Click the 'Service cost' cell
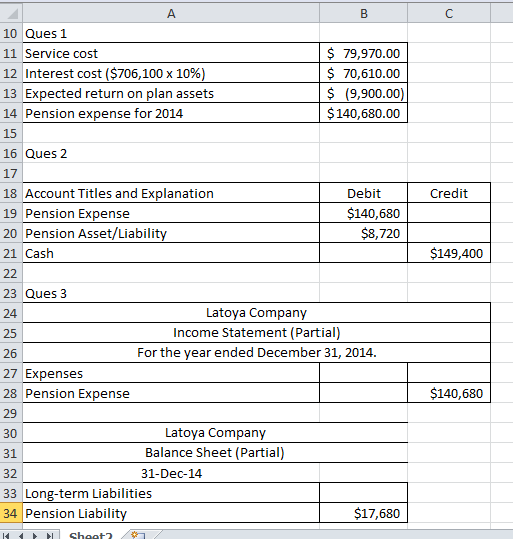This screenshot has height=539, width=513. (x=171, y=53)
